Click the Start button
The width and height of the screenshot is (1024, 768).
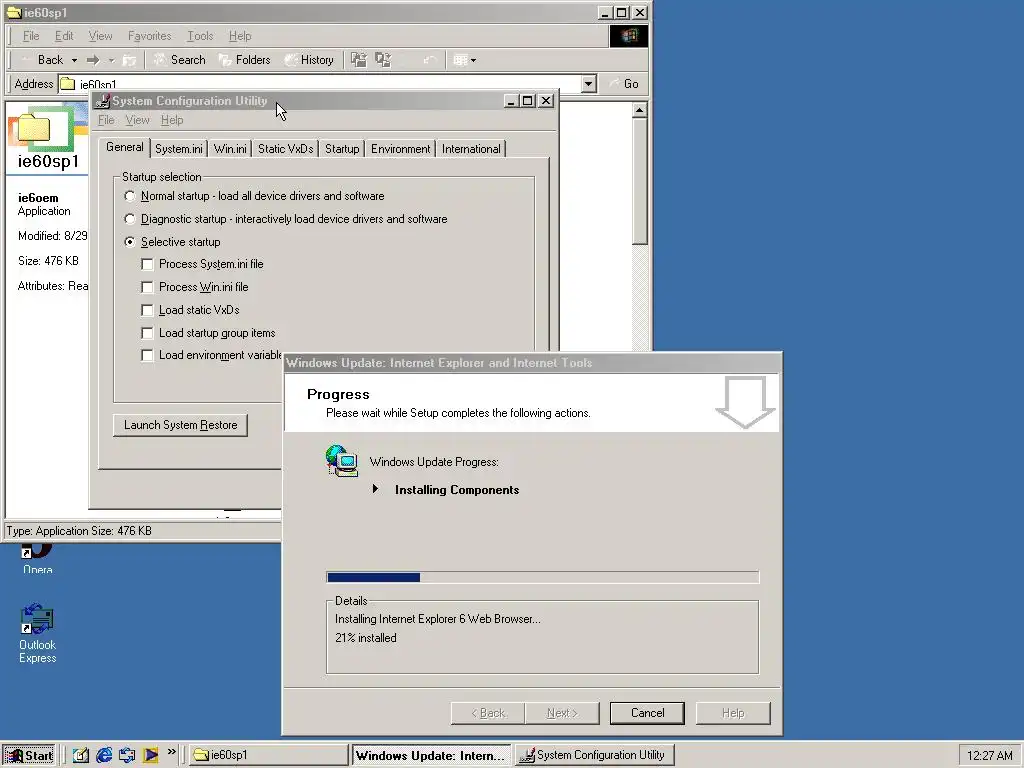coord(29,756)
